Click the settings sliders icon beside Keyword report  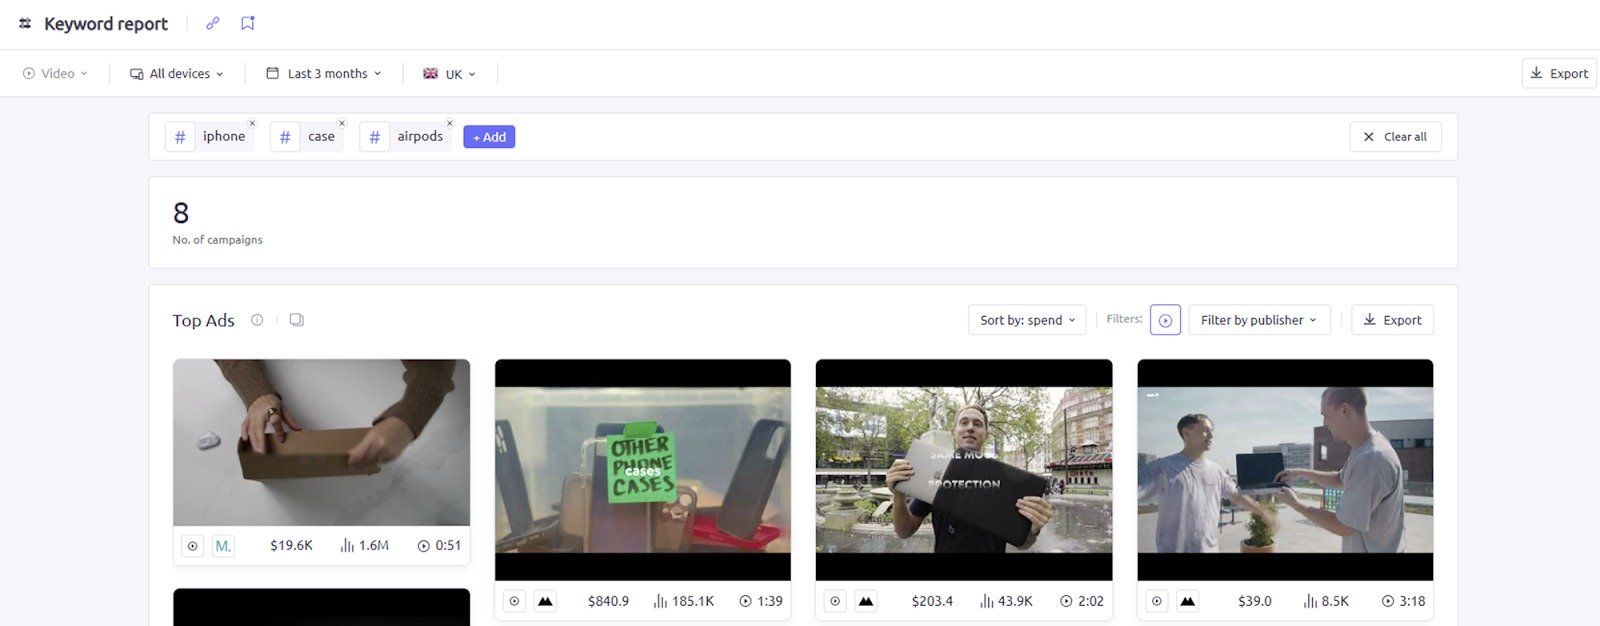(x=25, y=23)
